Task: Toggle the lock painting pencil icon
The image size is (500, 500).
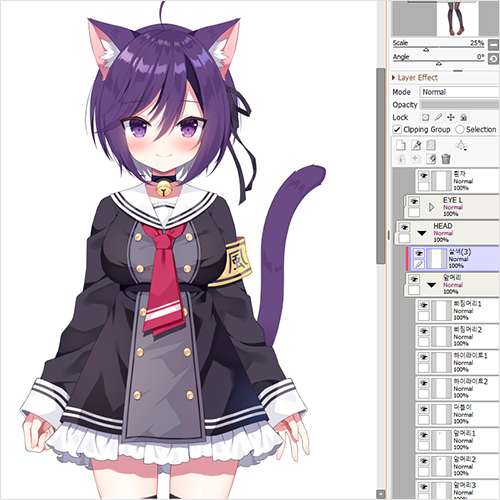Action: [x=438, y=117]
